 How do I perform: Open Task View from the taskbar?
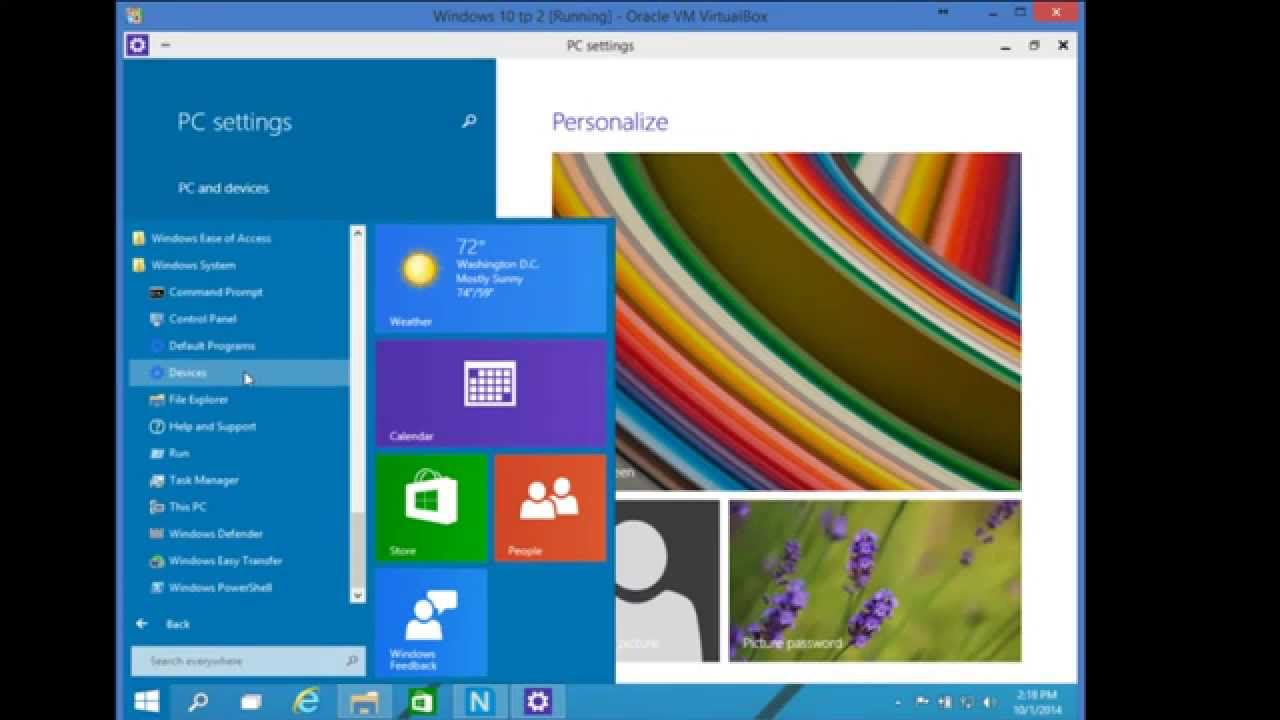(x=251, y=702)
